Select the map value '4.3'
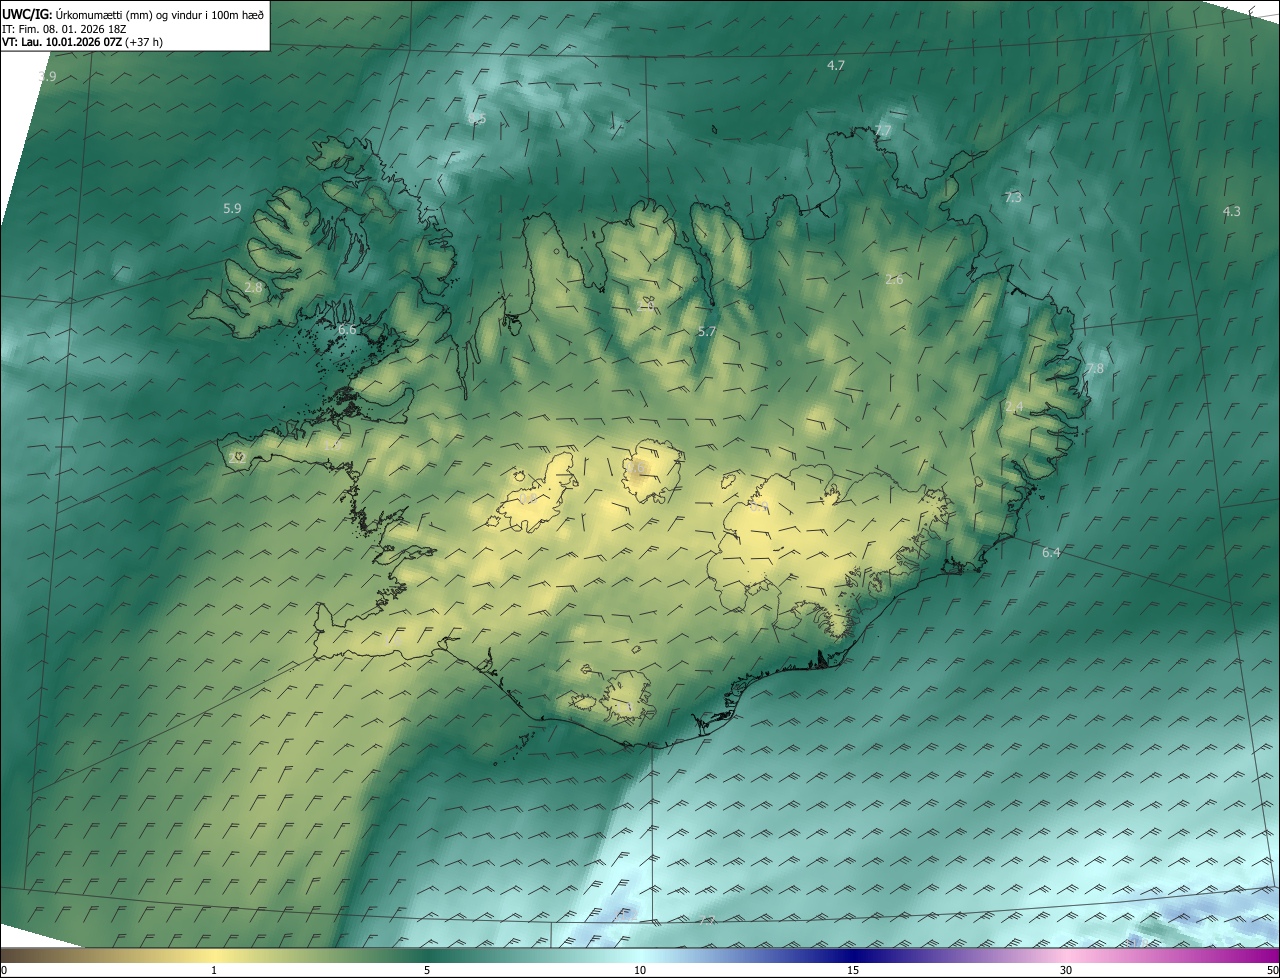 [1232, 211]
